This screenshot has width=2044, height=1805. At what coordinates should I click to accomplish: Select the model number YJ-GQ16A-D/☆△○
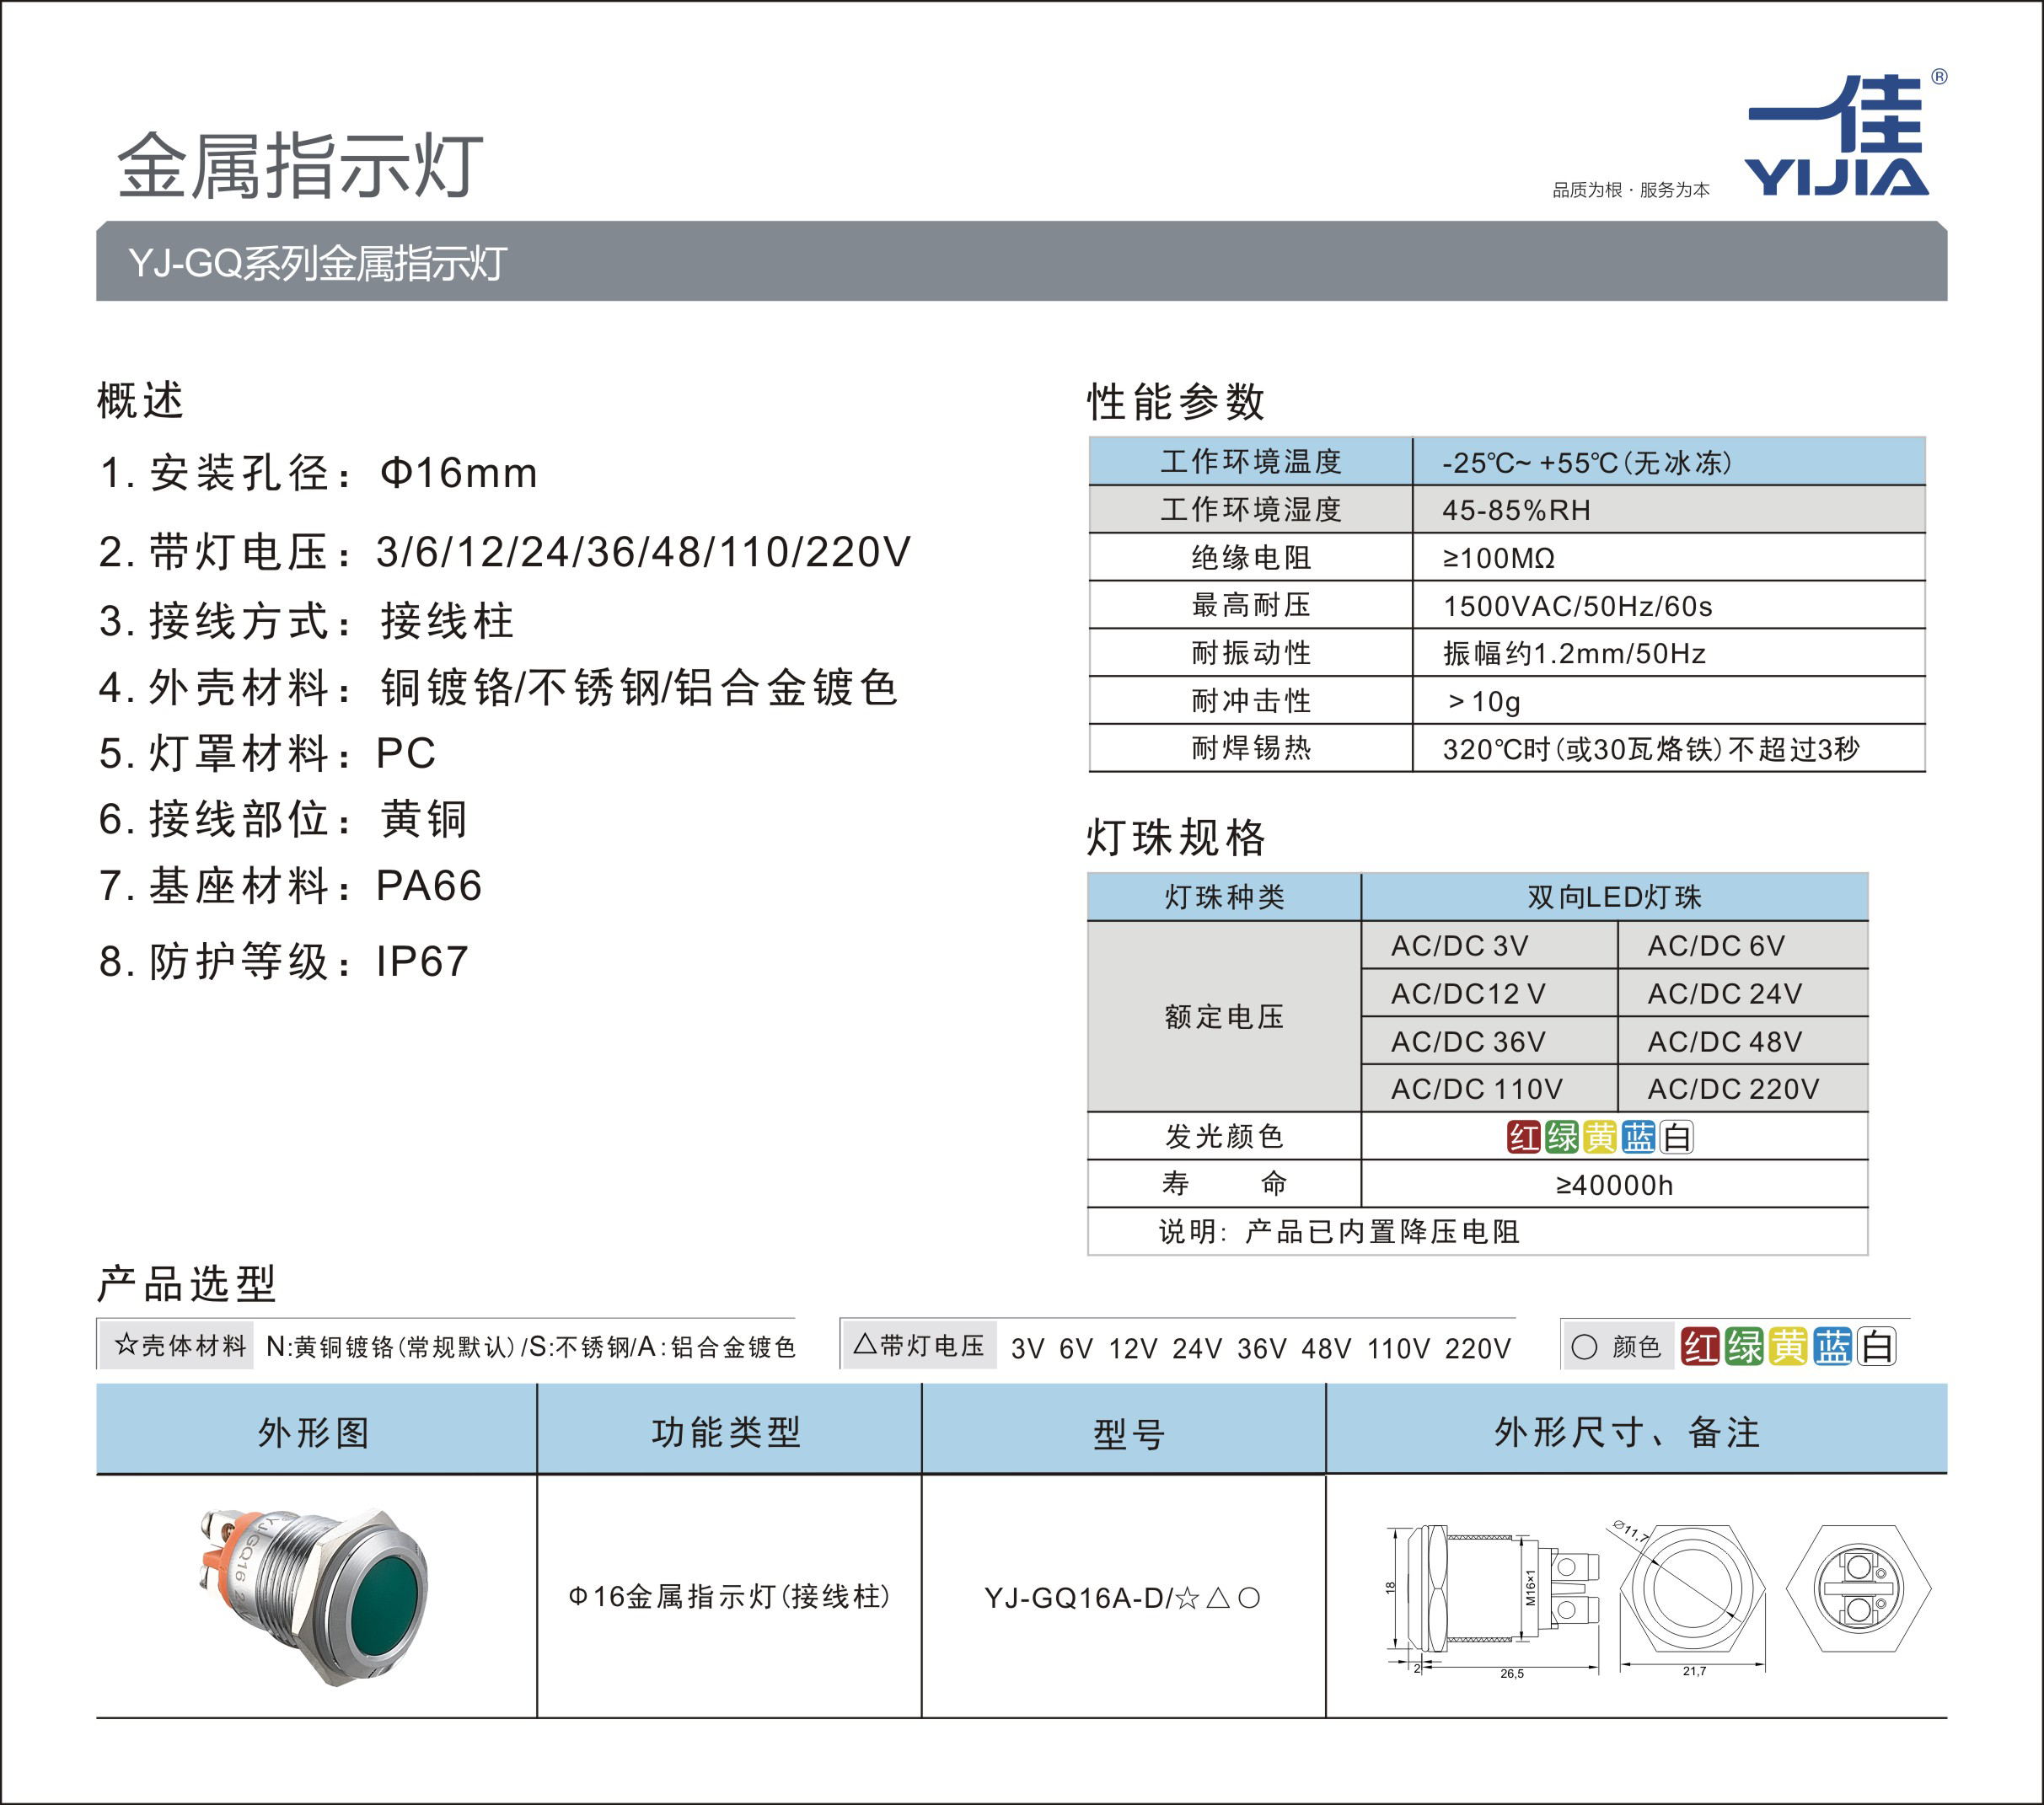(x=1123, y=1597)
